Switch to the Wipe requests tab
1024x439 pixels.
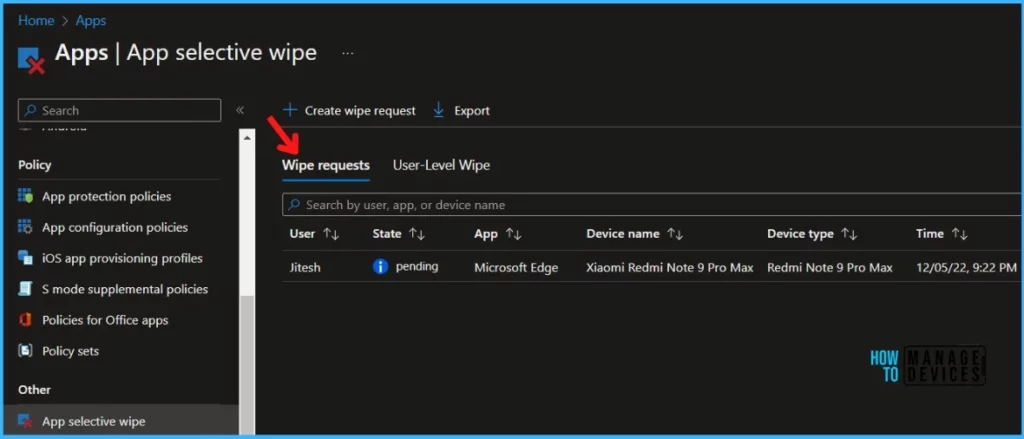(x=326, y=165)
